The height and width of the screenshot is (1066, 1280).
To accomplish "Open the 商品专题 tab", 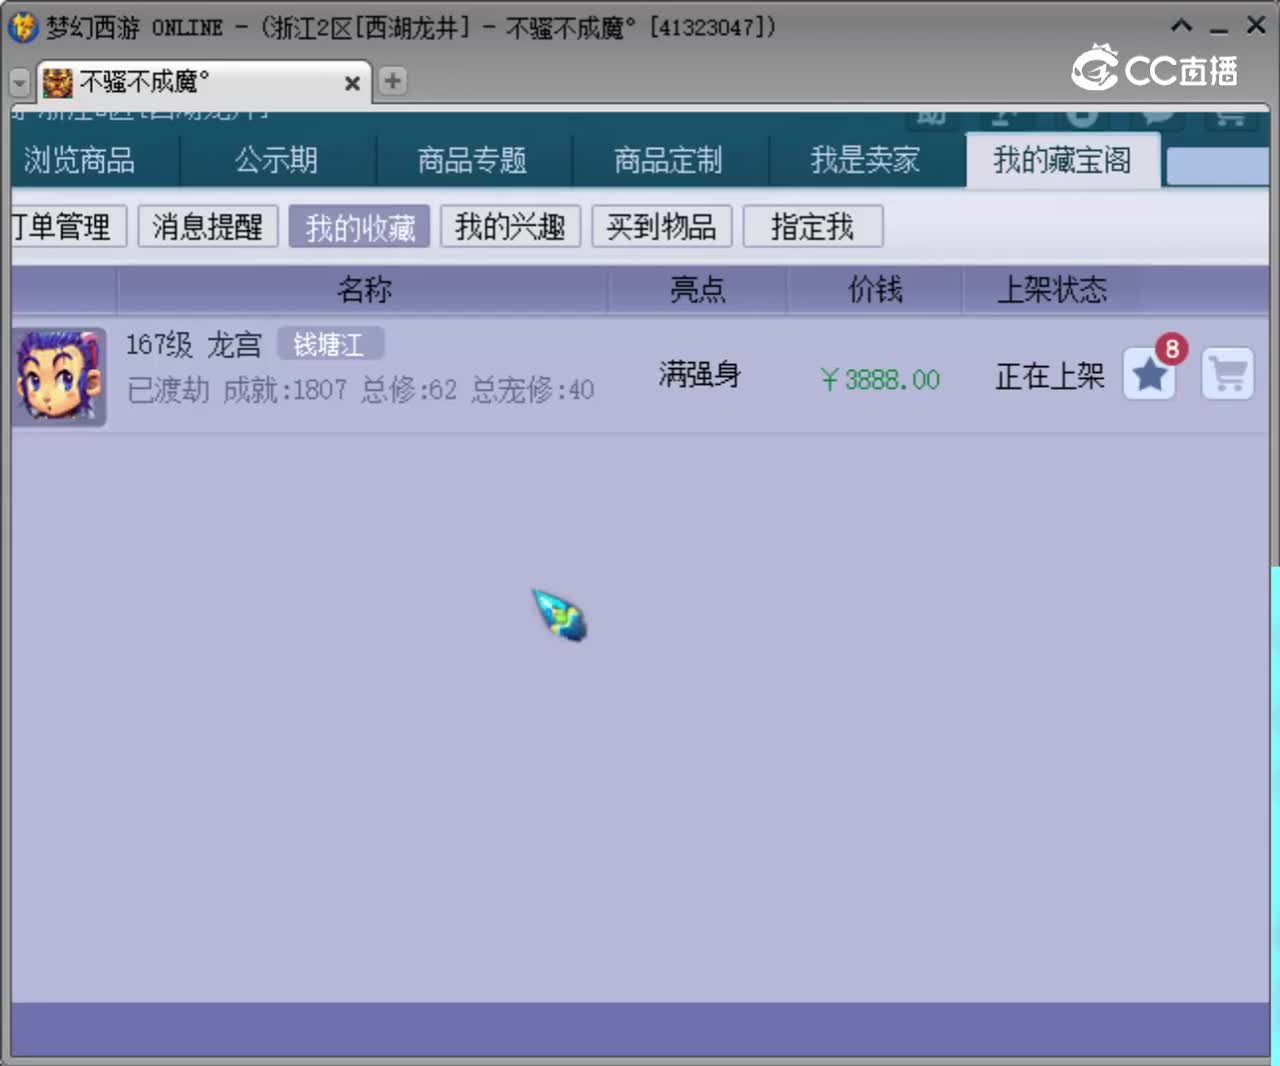I will click(x=473, y=160).
